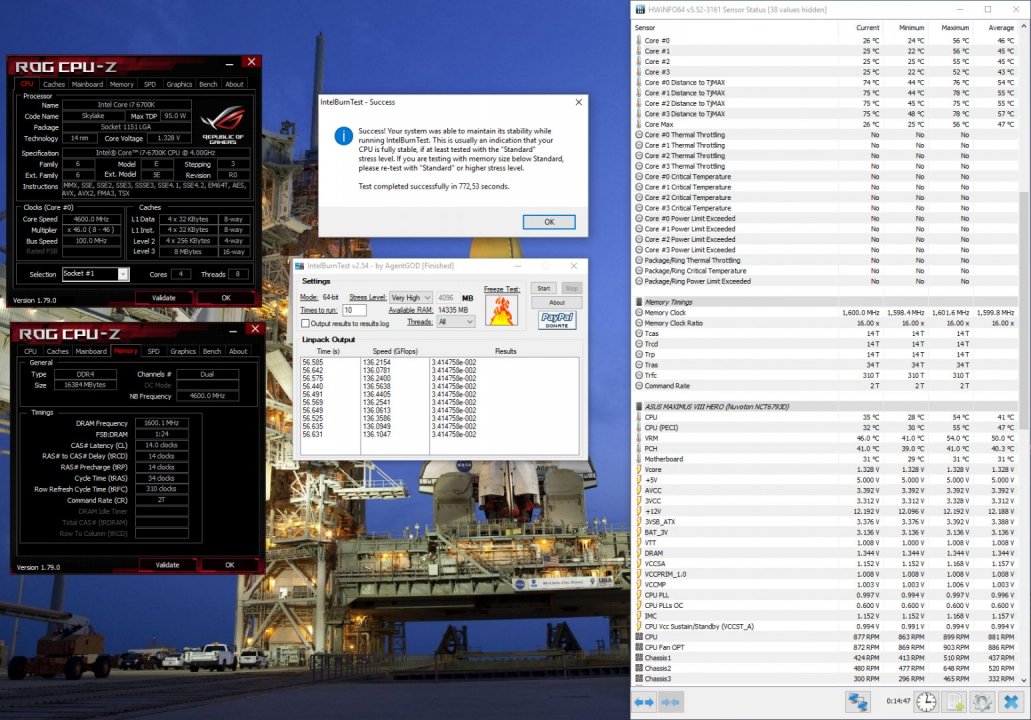Click the Time (s) column header in Linpack Output

[x=328, y=351]
